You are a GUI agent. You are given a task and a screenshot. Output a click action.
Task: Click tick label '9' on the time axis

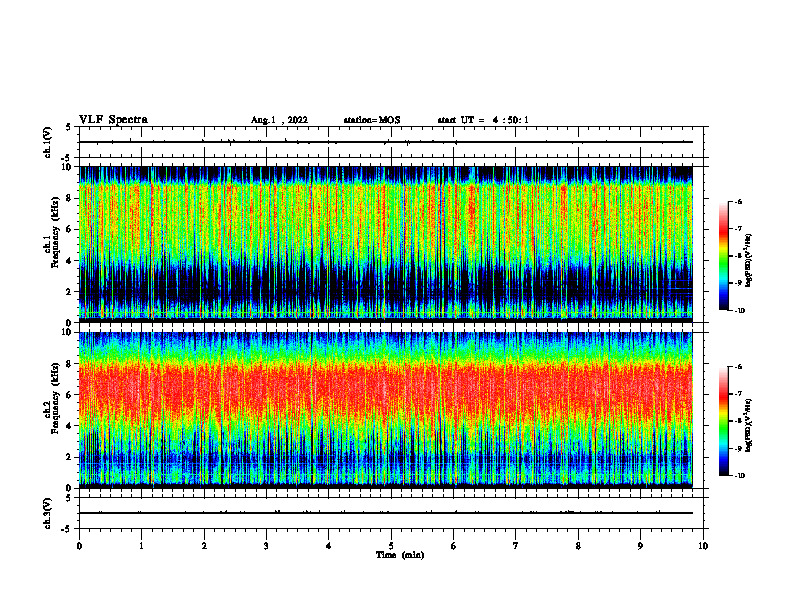pos(640,546)
